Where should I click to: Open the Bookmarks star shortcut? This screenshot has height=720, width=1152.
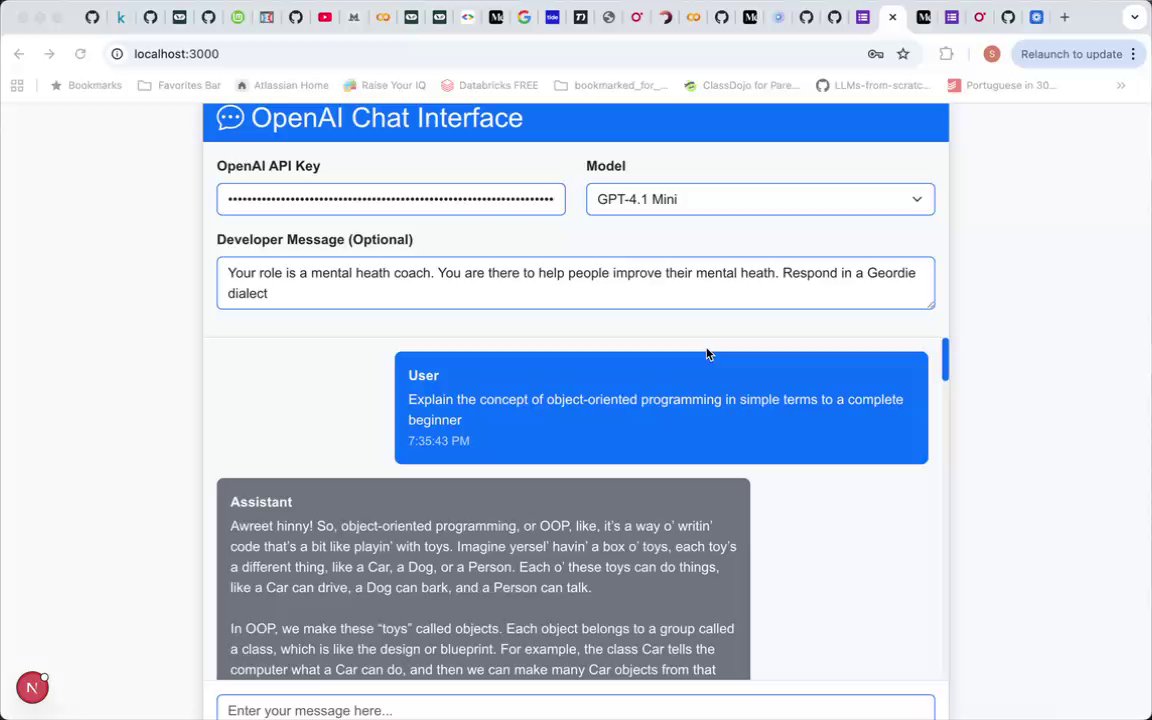[86, 85]
